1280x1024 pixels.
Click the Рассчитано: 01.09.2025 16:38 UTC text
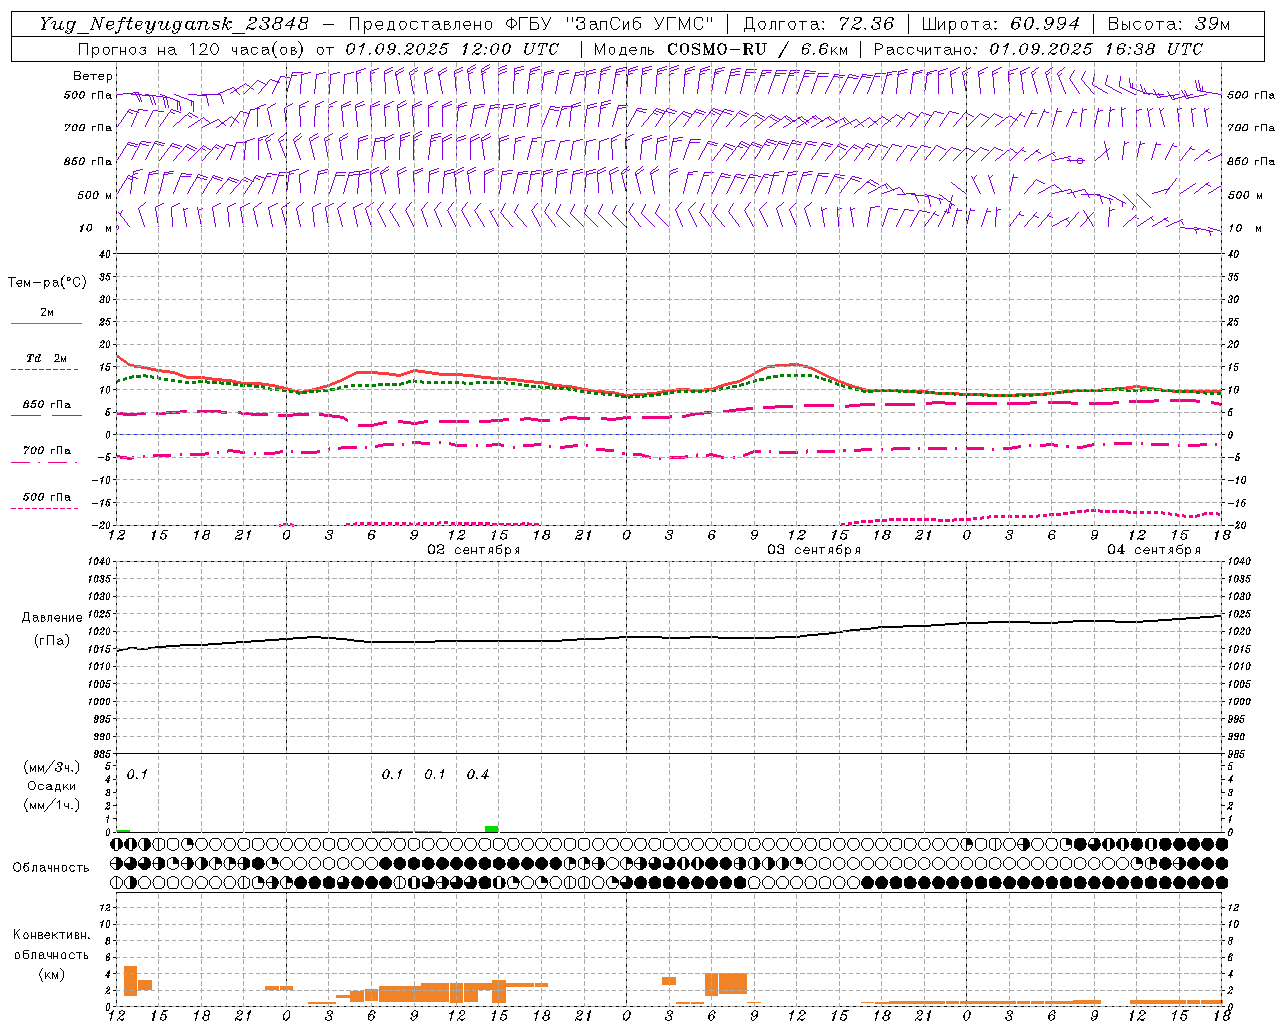click(1037, 49)
